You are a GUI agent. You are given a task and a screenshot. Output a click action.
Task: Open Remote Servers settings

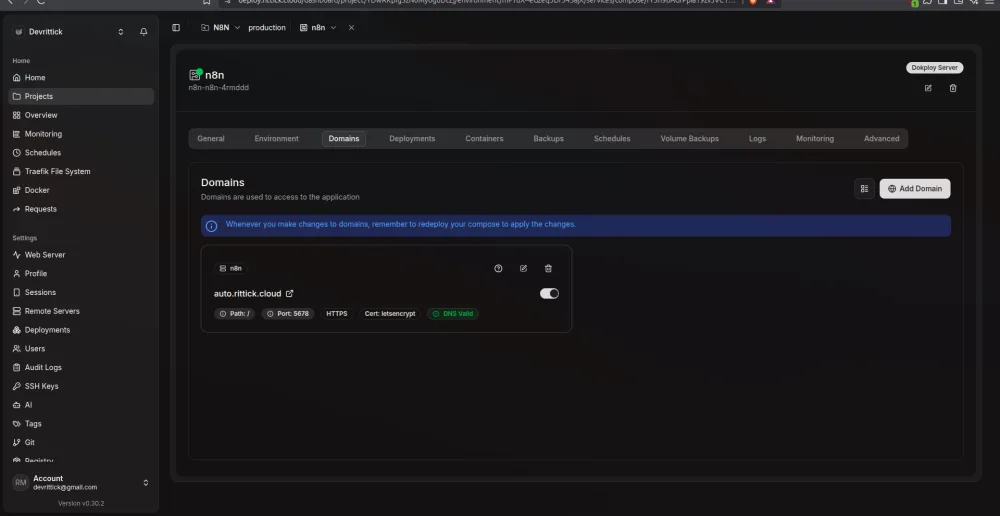click(x=81, y=311)
